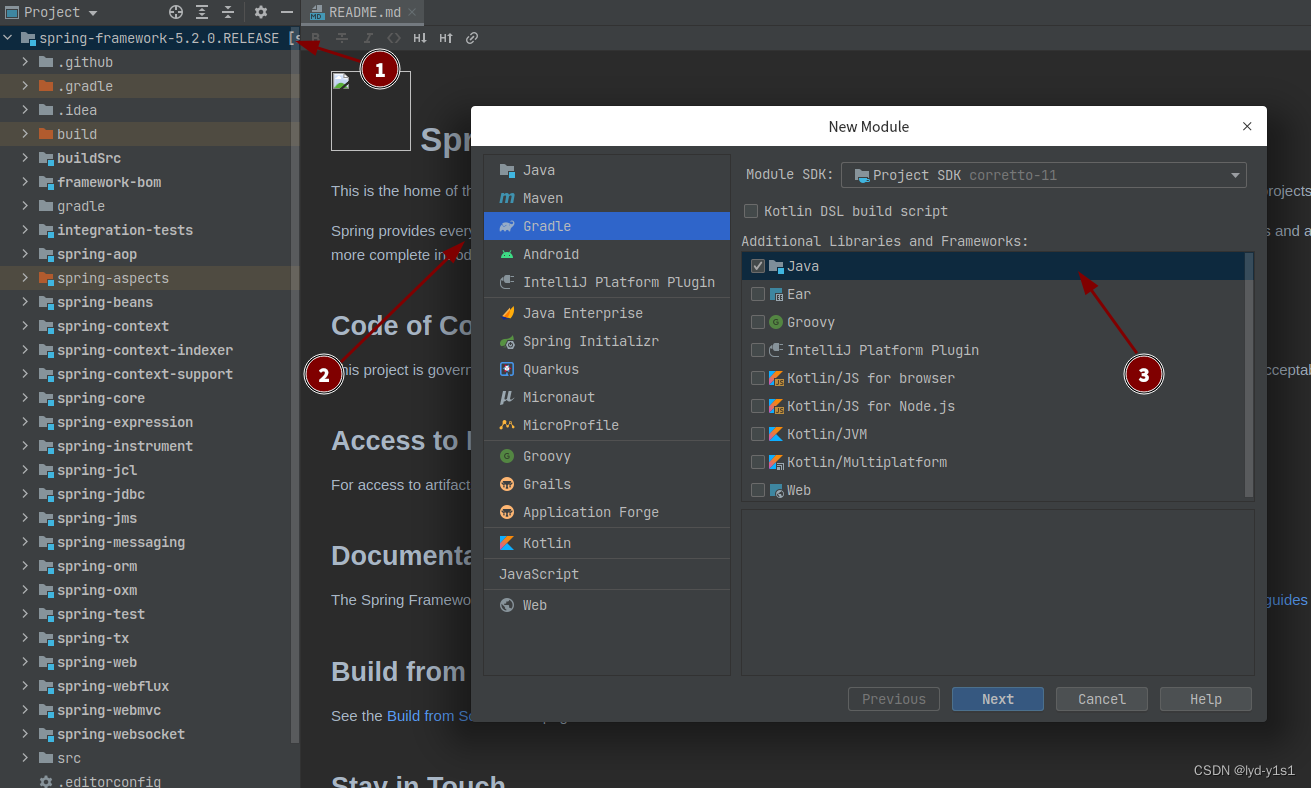The width and height of the screenshot is (1311, 788).
Task: Select Maven module type
Action: [x=607, y=198]
